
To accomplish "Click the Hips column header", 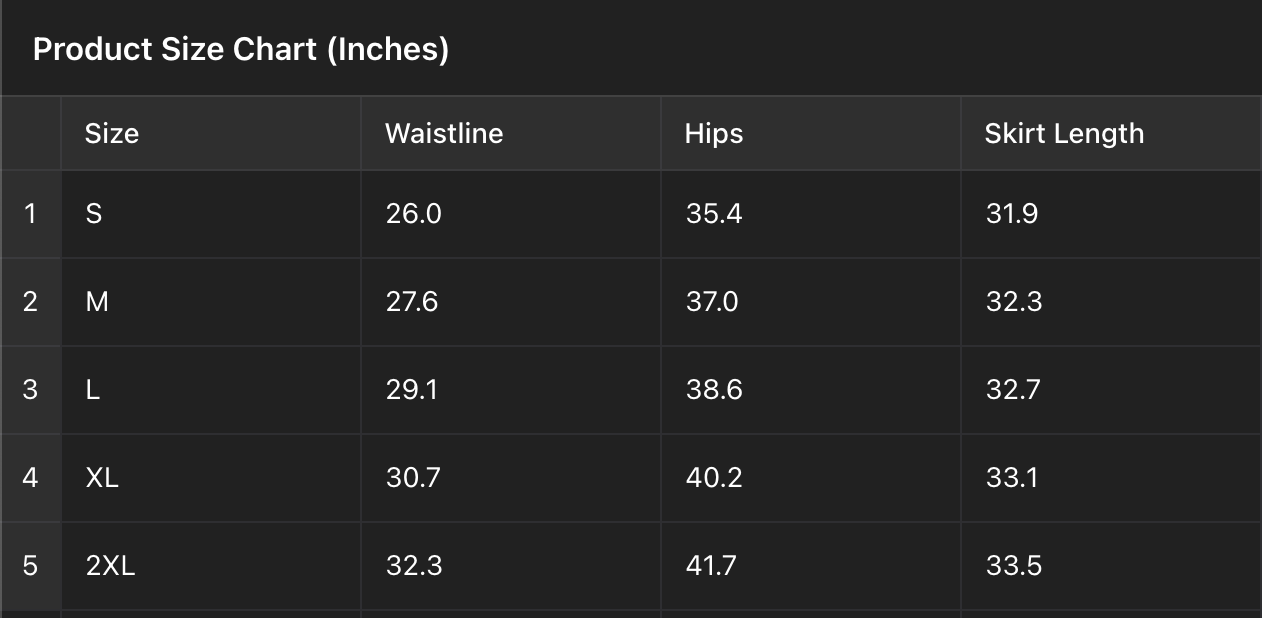I will tap(714, 134).
